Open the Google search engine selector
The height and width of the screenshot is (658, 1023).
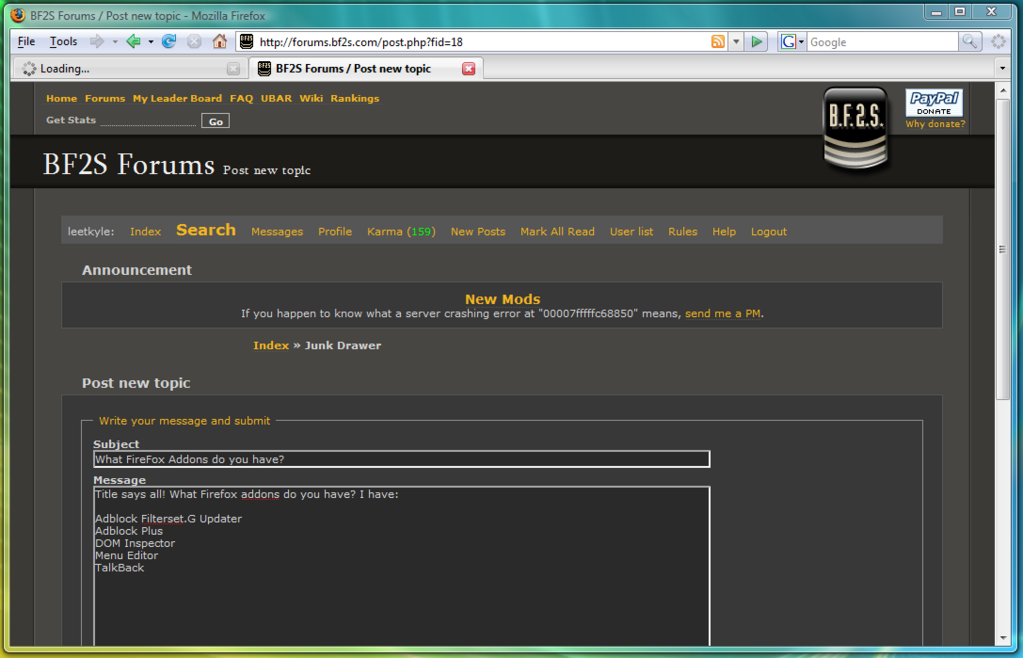[x=792, y=42]
